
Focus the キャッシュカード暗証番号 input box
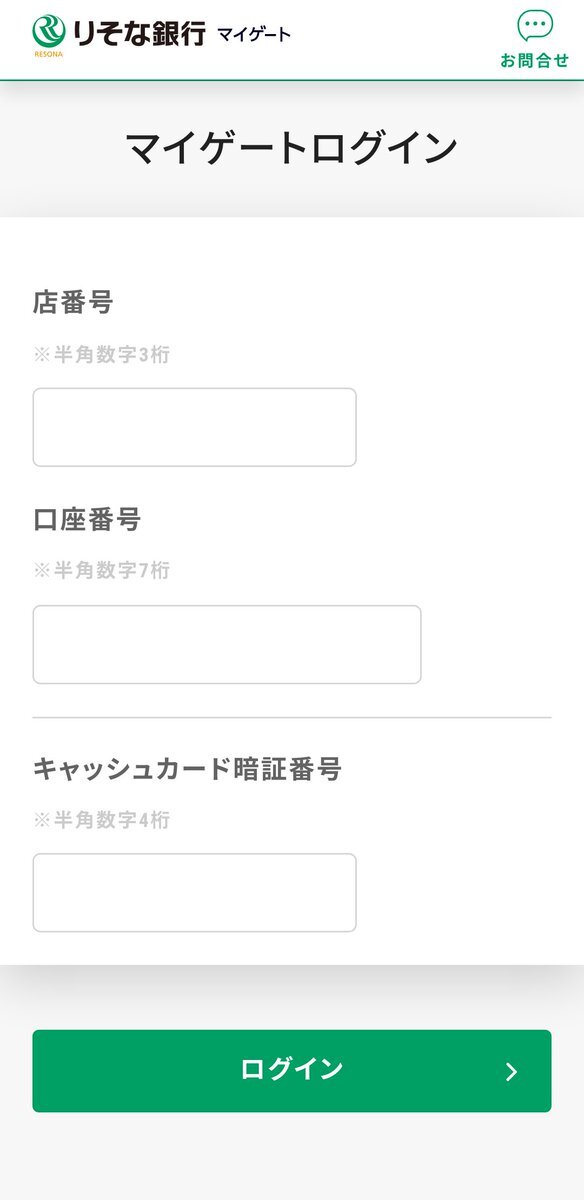pyautogui.click(x=194, y=892)
